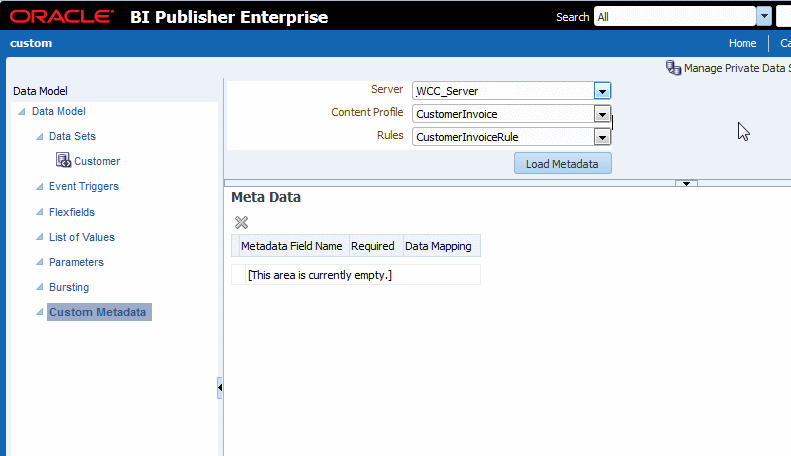Click the CustomerInvoiceRule Rules field

tap(503, 137)
